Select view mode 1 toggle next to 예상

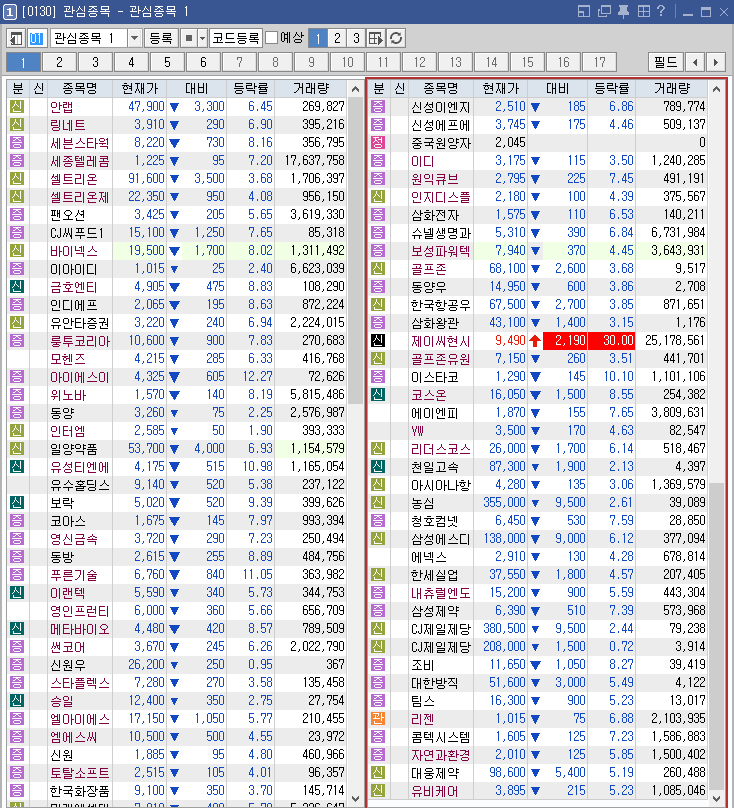[318, 38]
